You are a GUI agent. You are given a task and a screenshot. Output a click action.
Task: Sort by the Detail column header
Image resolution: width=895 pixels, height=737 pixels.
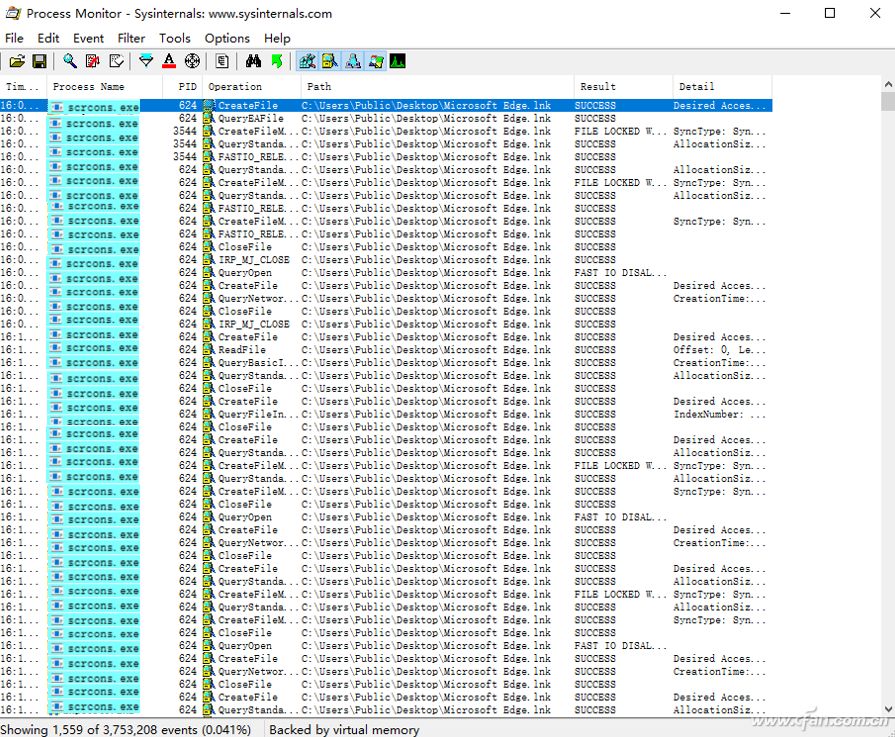click(722, 87)
